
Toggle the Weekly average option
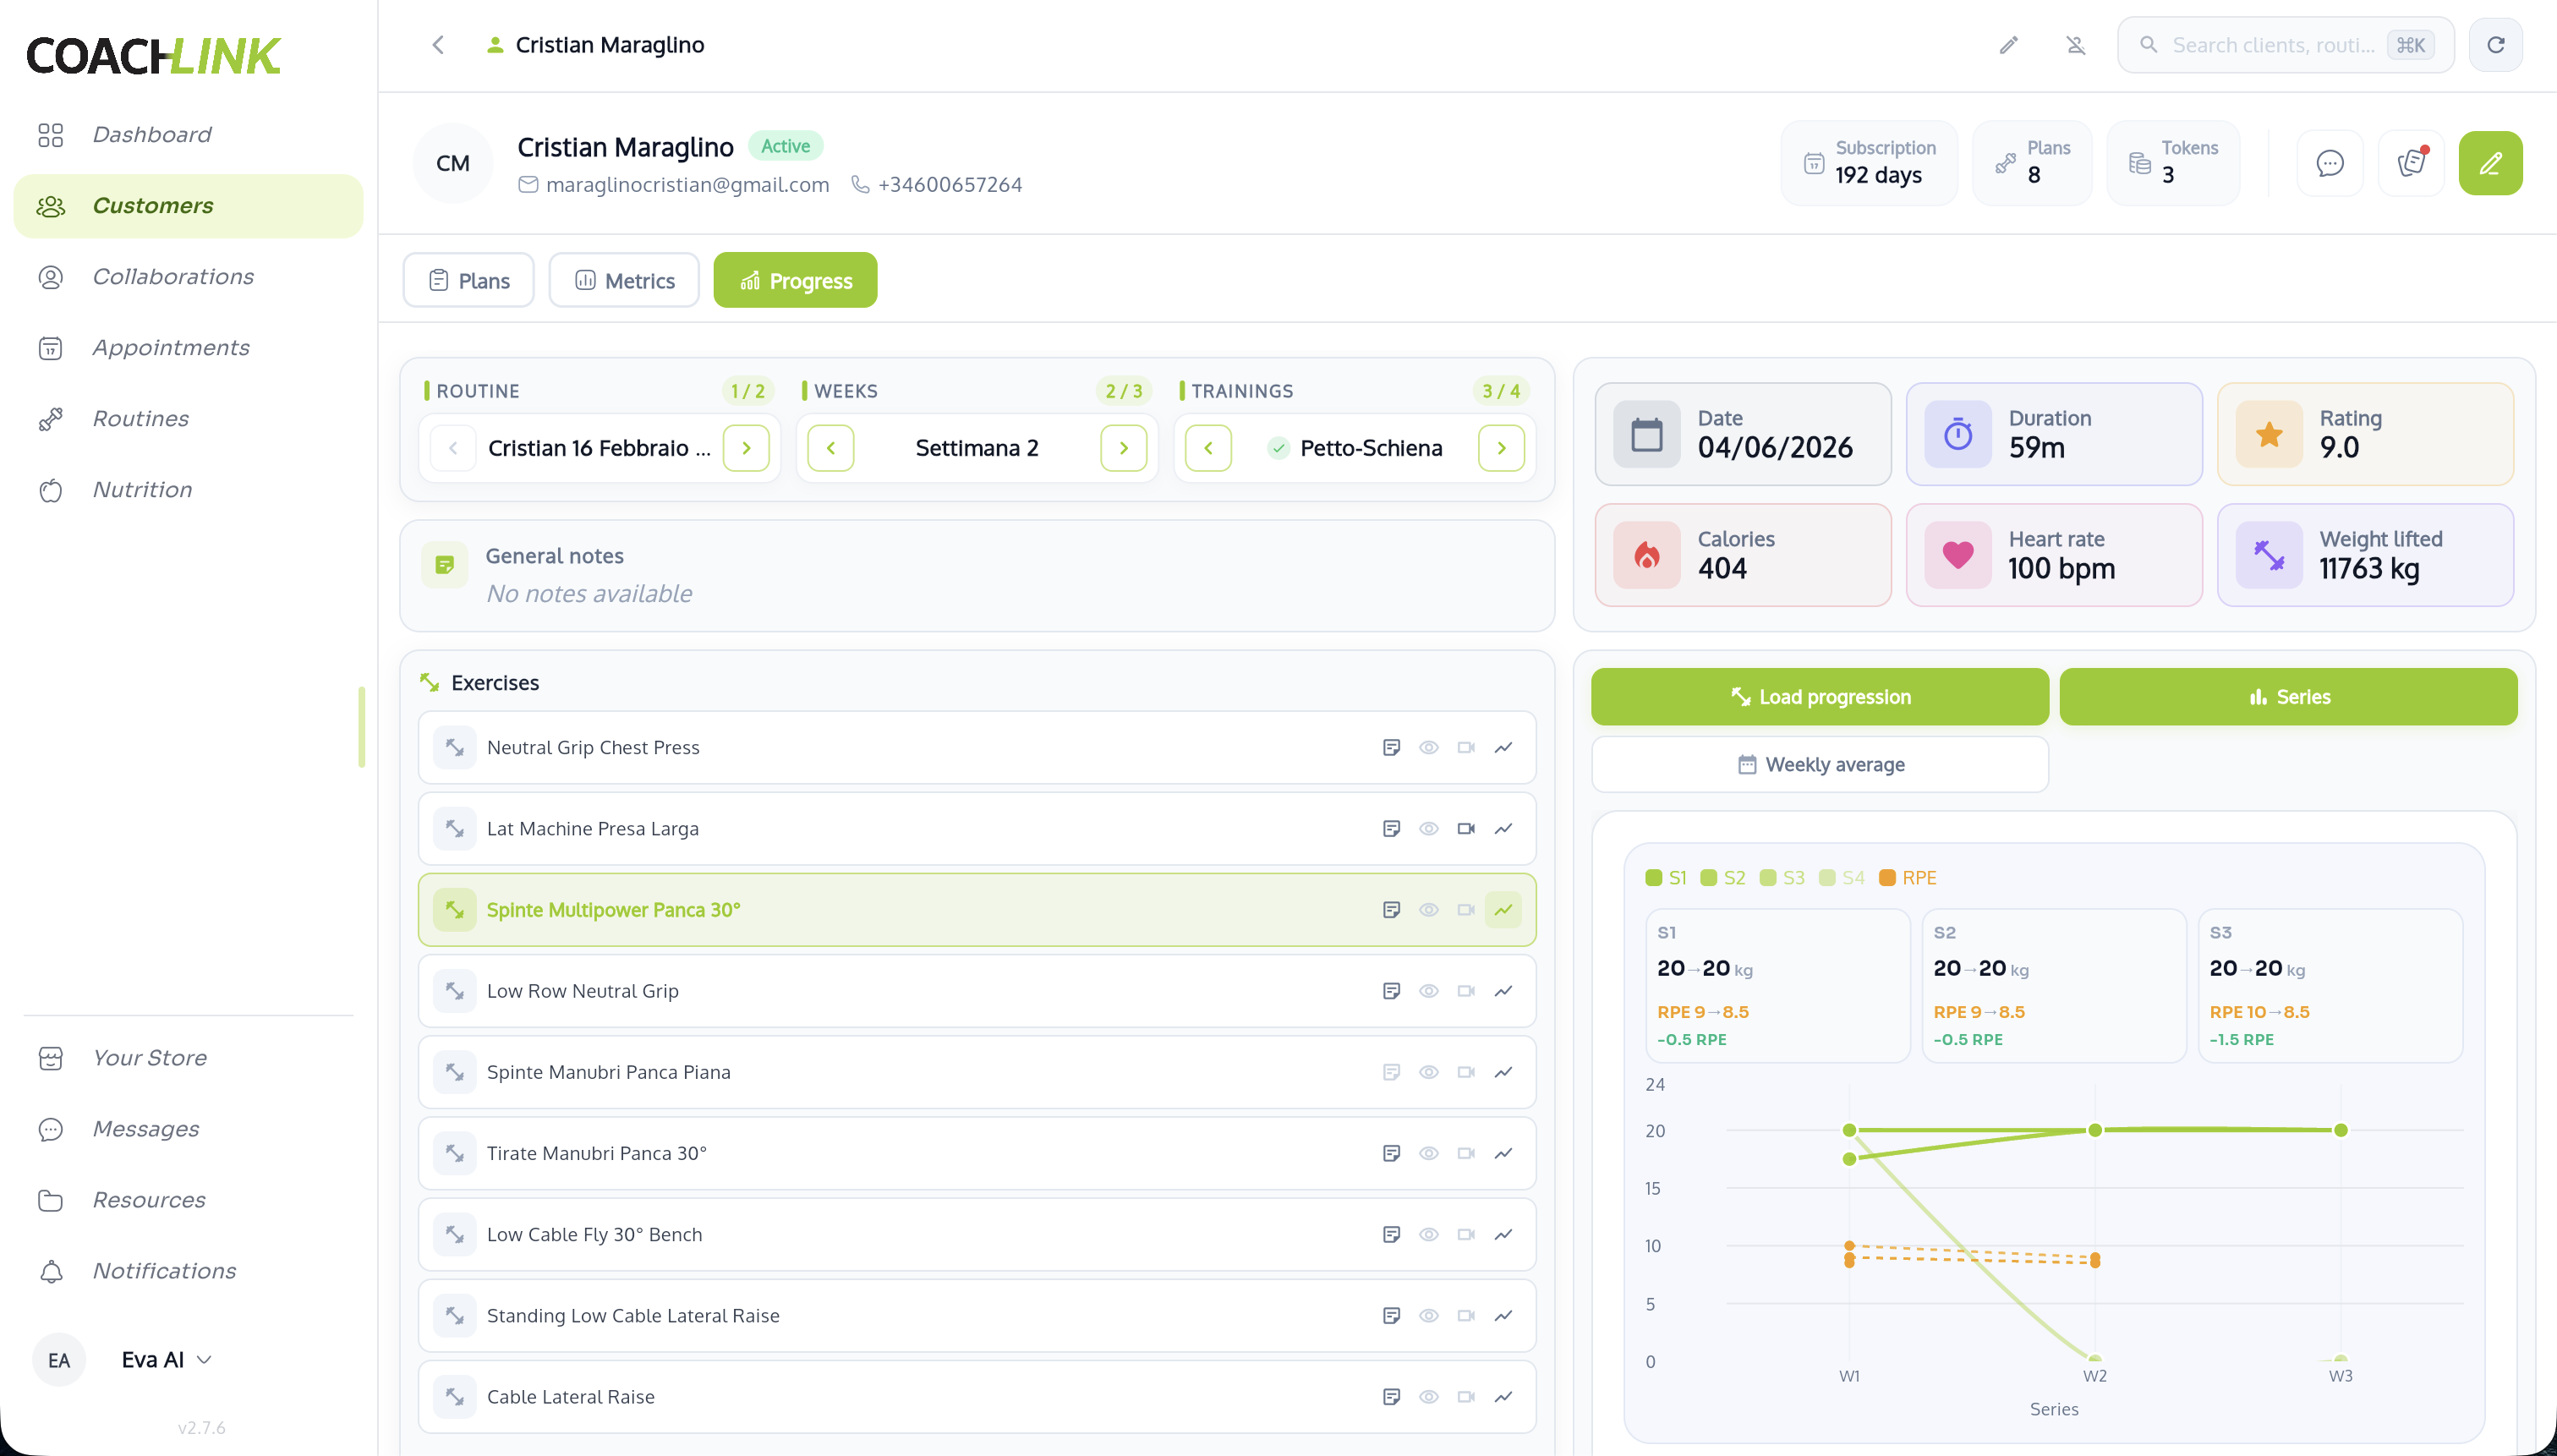[1820, 765]
